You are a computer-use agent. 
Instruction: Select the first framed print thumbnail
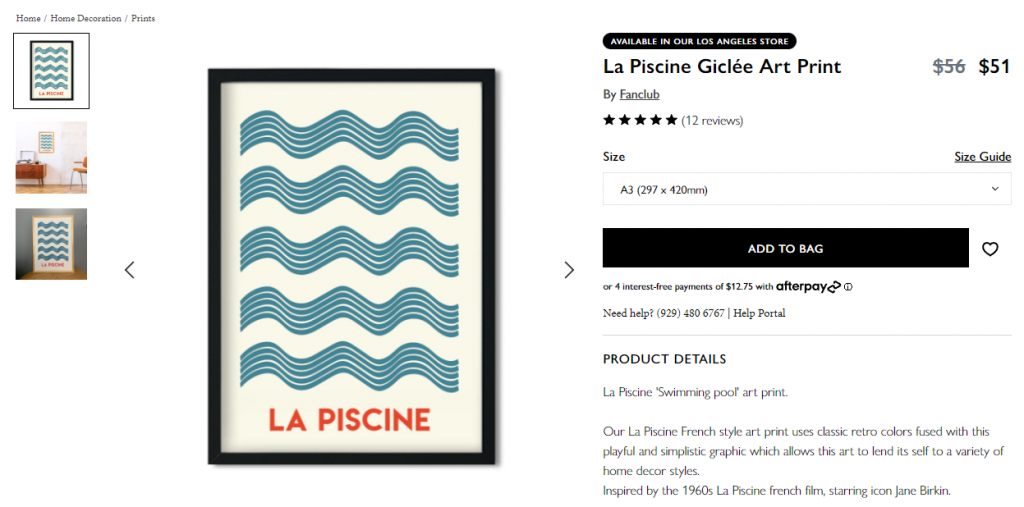51,71
